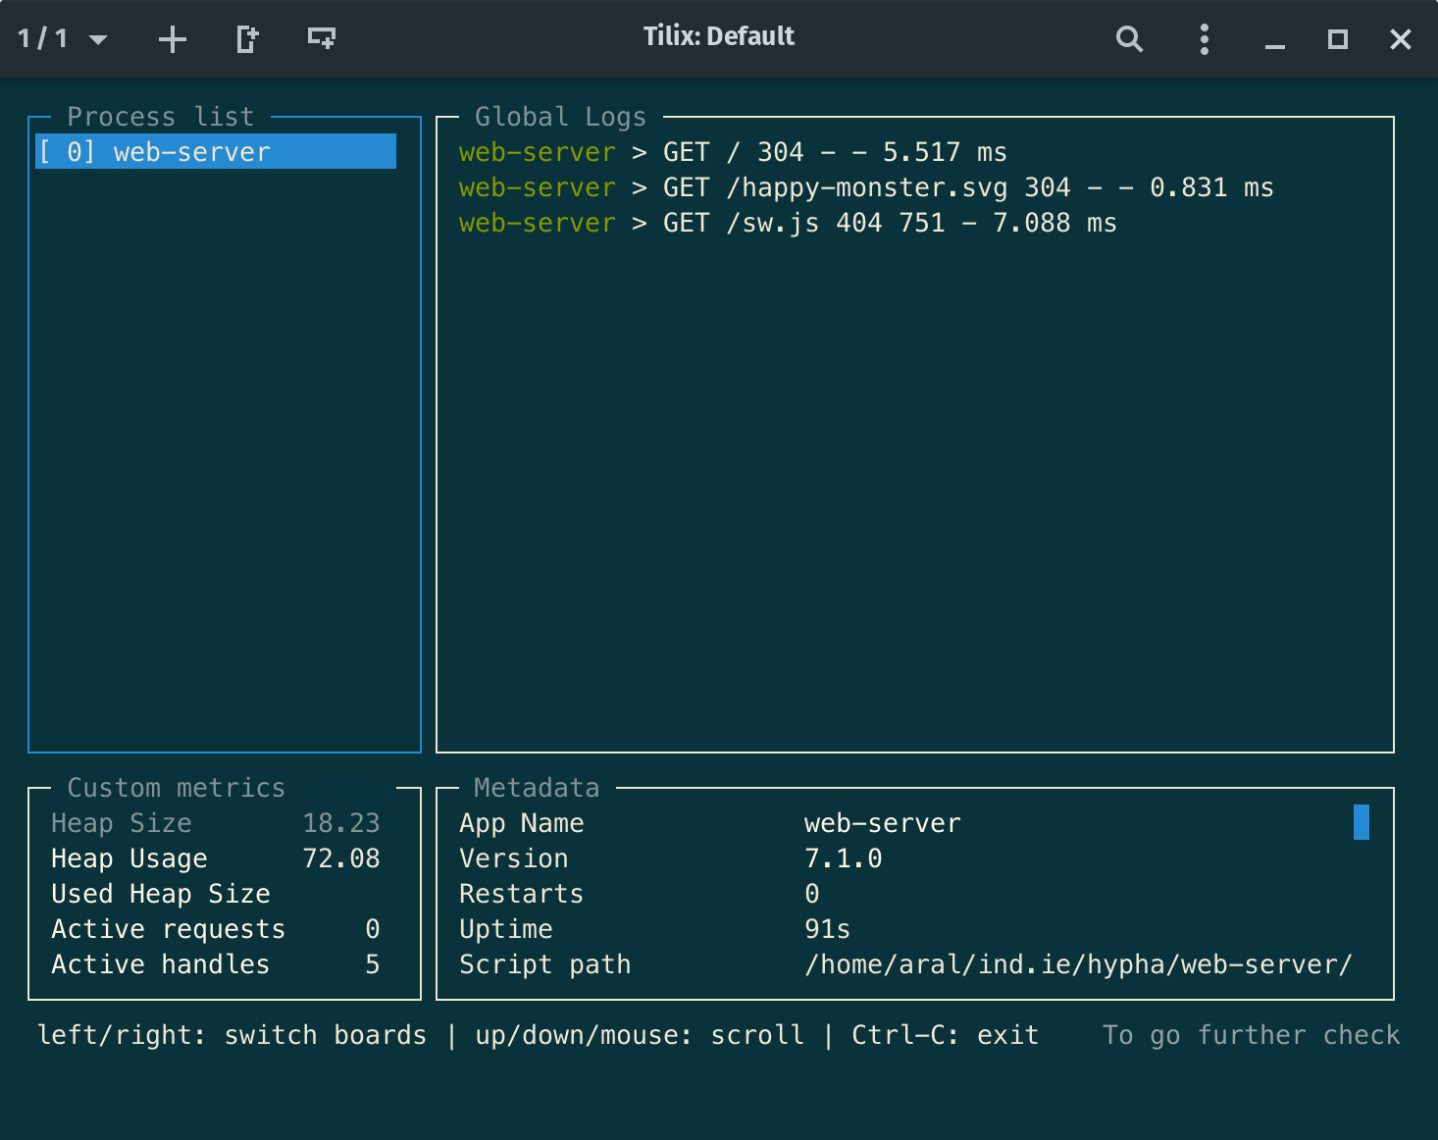Screen dimensions: 1438x1140
Task: Click the Active handles metric row
Action: click(x=215, y=965)
